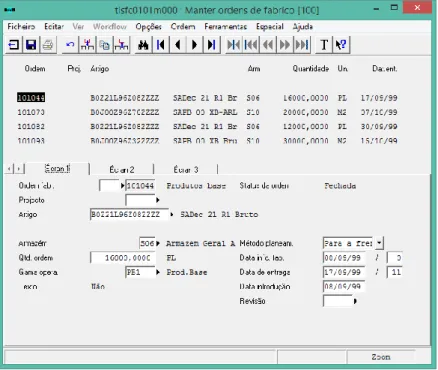Click the hour field showing 11

395,272
